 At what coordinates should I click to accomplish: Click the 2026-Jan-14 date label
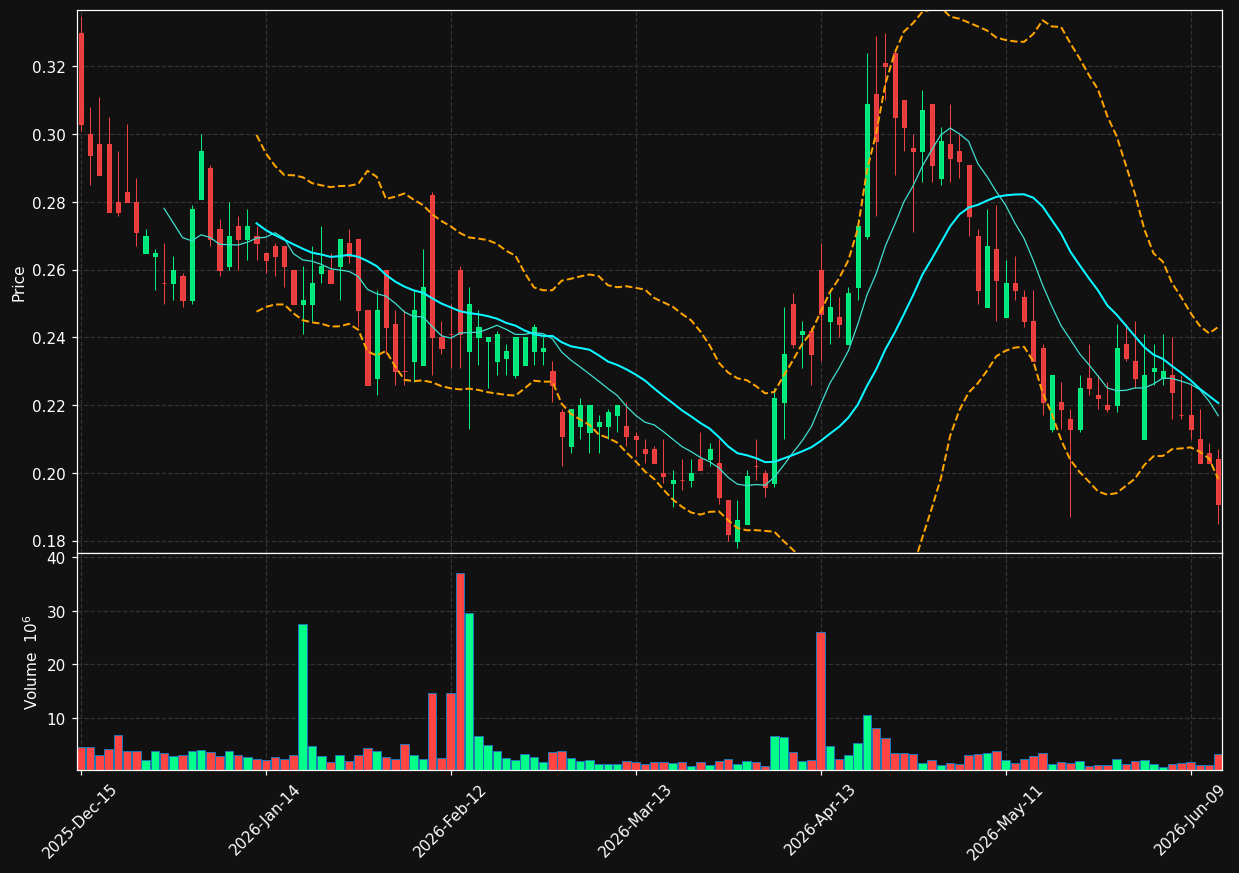266,821
